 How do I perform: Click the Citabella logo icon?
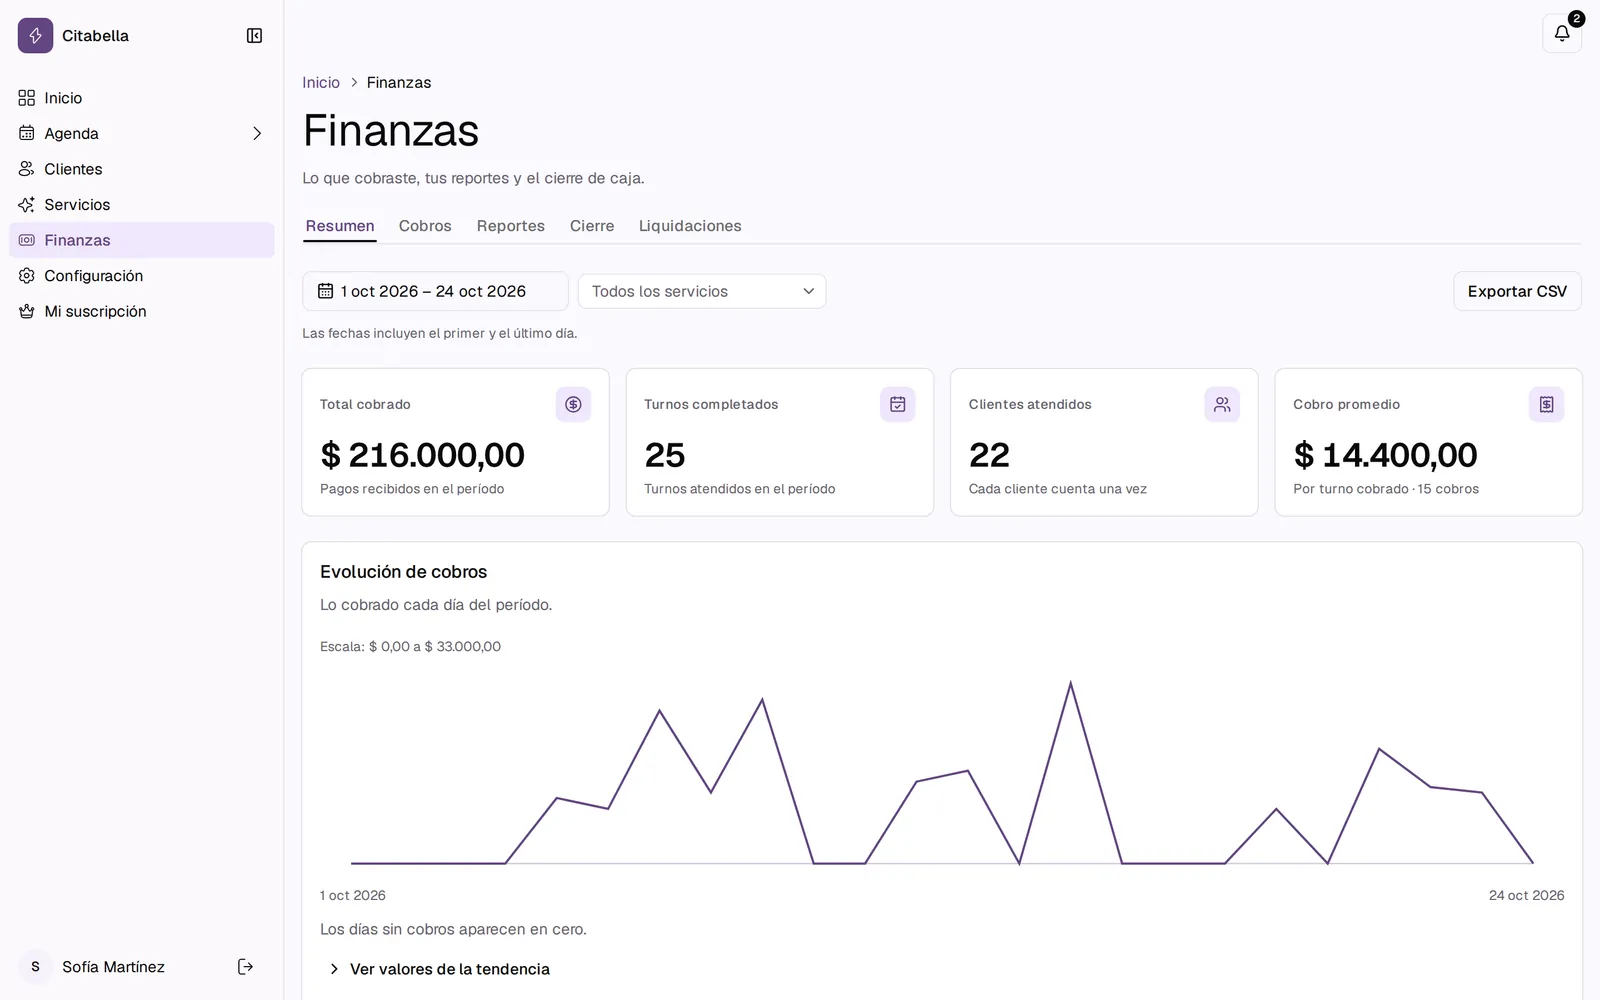pos(35,36)
